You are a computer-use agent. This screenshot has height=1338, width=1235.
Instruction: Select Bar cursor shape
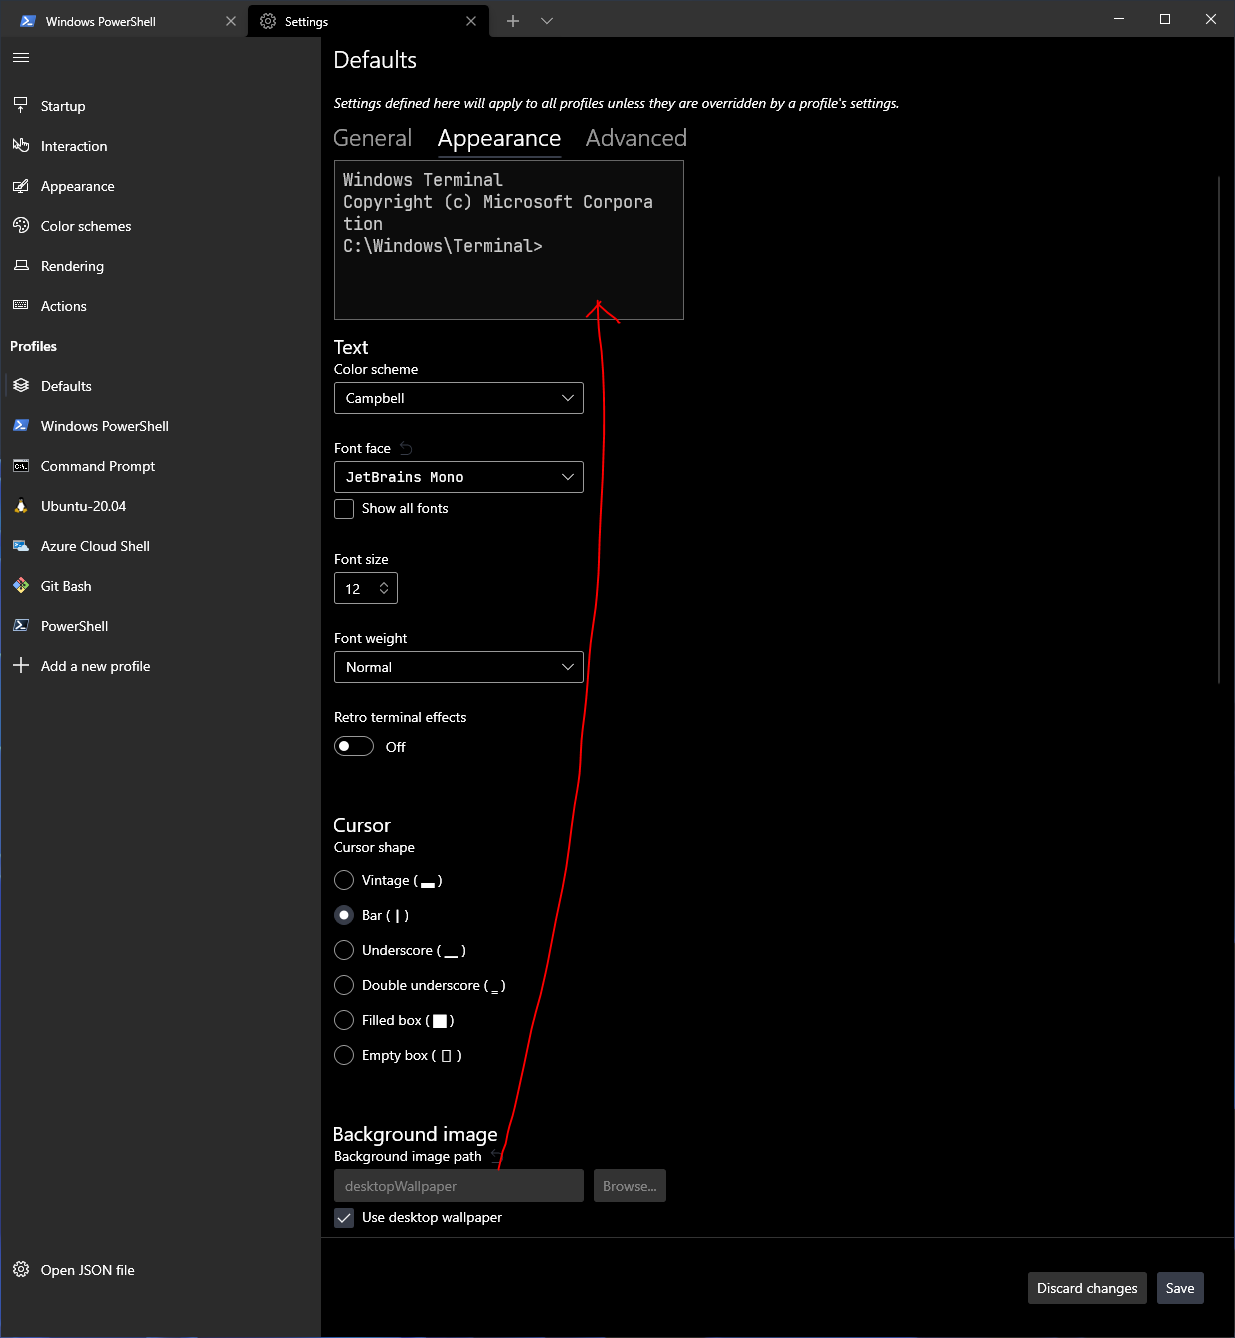[x=344, y=915]
